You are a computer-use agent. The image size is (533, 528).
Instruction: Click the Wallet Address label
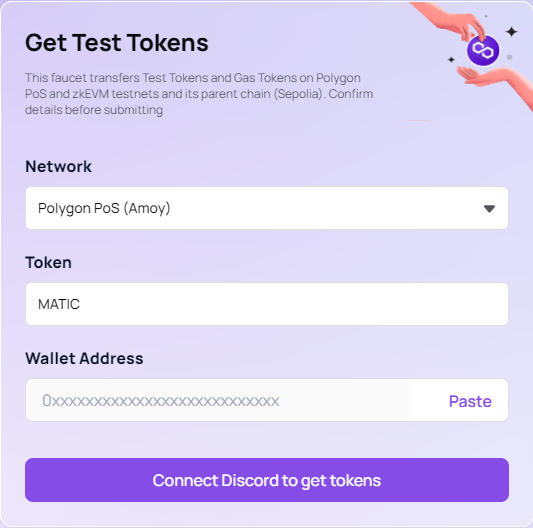[84, 358]
